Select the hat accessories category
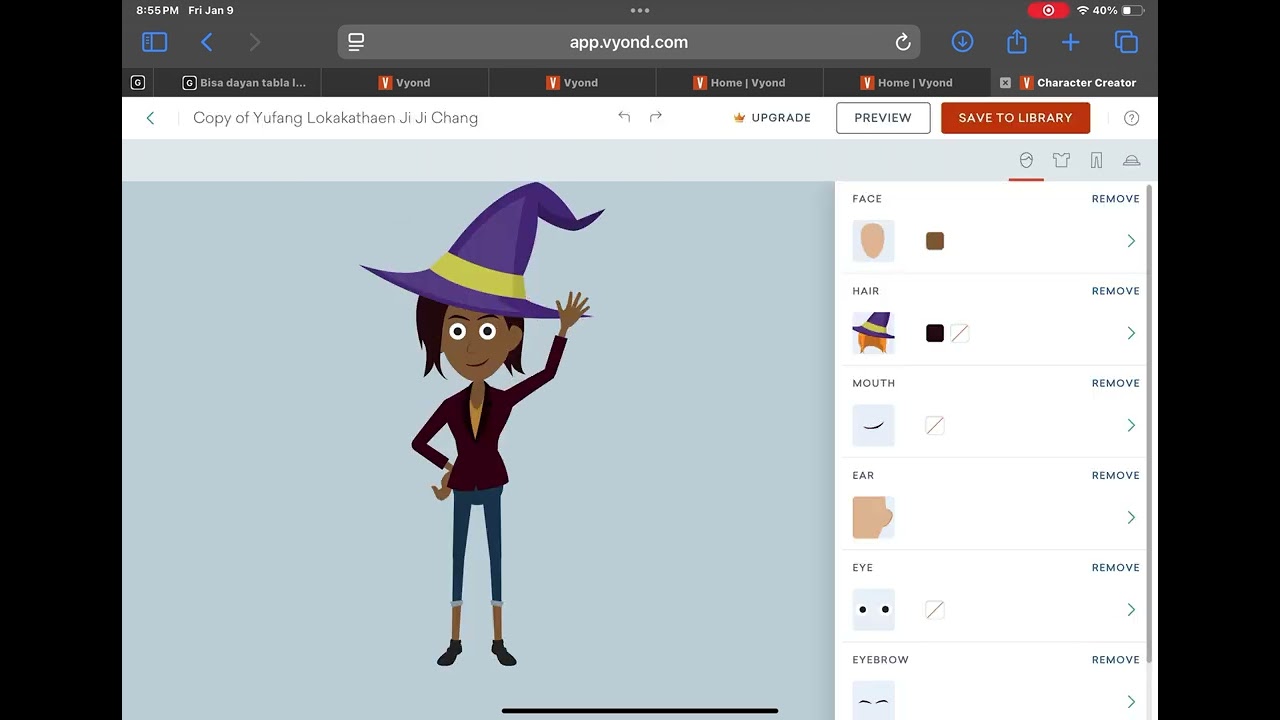 click(x=1131, y=160)
